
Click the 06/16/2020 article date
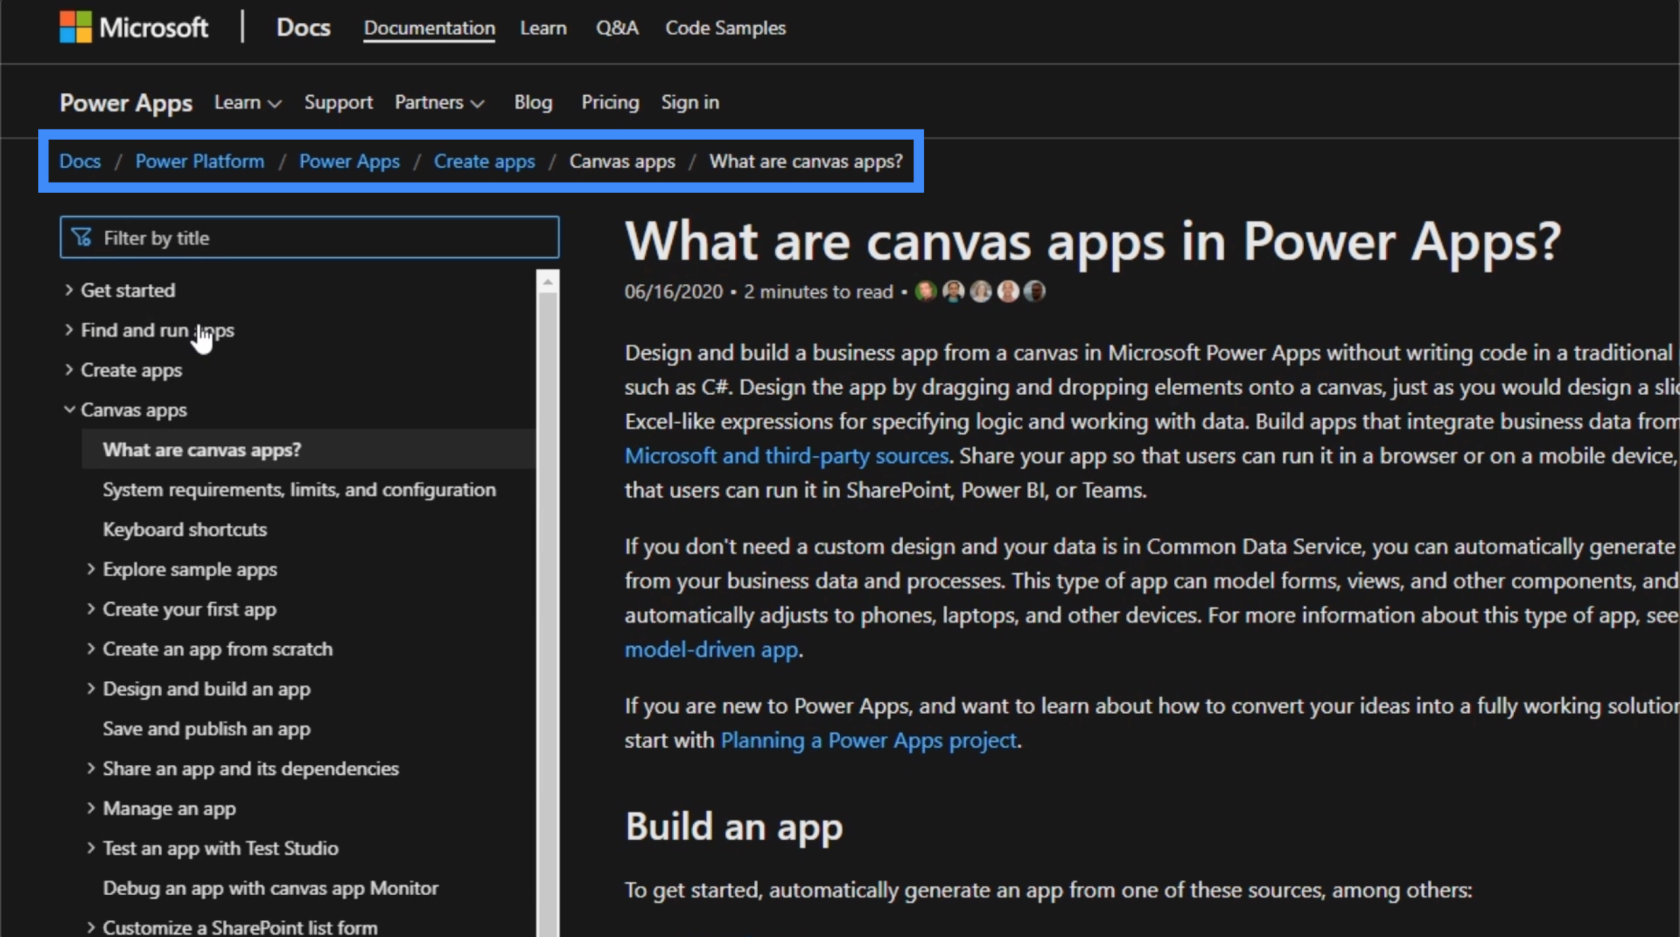pos(673,292)
